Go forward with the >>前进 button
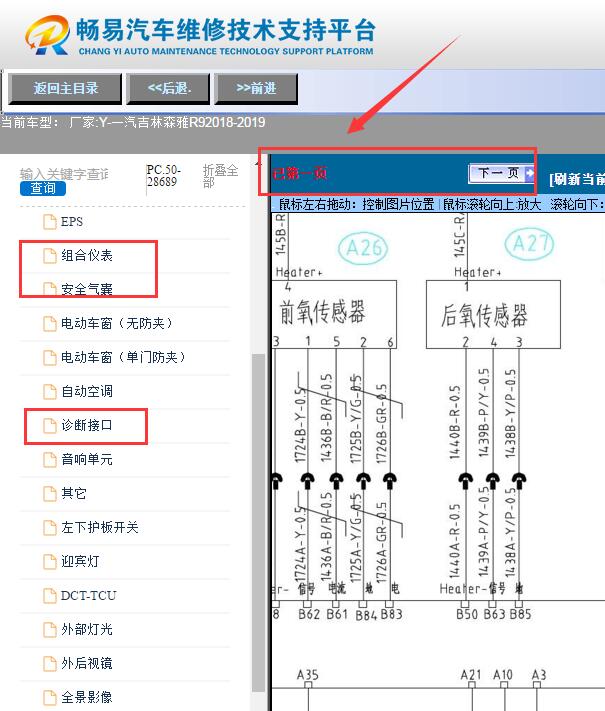Image resolution: width=605 pixels, height=711 pixels. coord(256,89)
